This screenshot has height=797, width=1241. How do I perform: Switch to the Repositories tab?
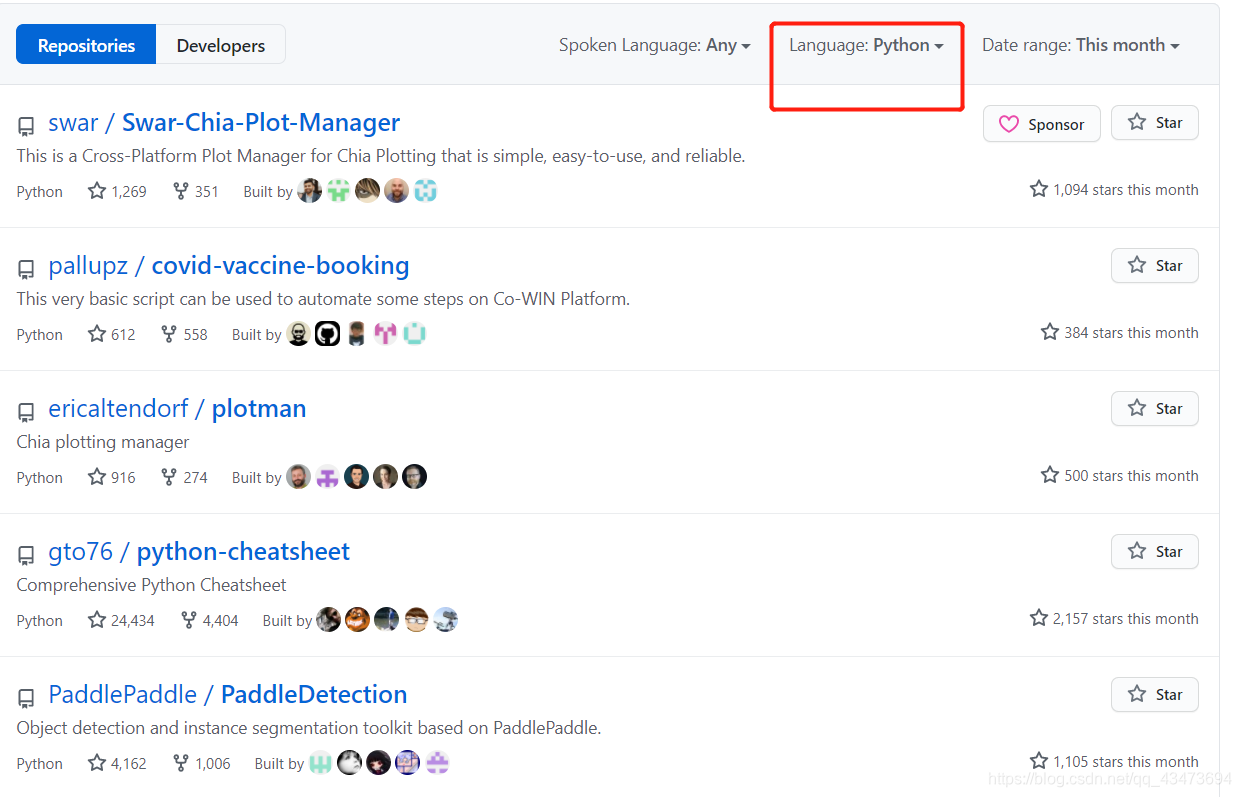86,45
